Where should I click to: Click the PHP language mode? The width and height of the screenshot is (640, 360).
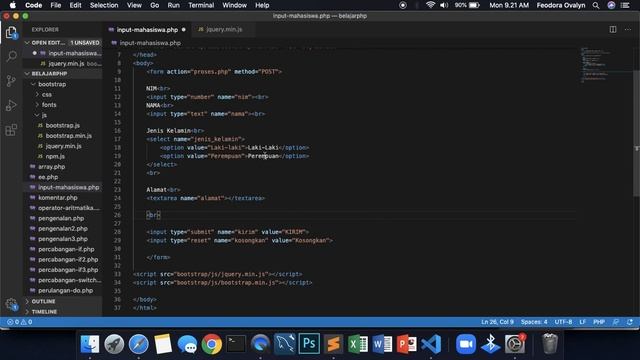(x=599, y=322)
